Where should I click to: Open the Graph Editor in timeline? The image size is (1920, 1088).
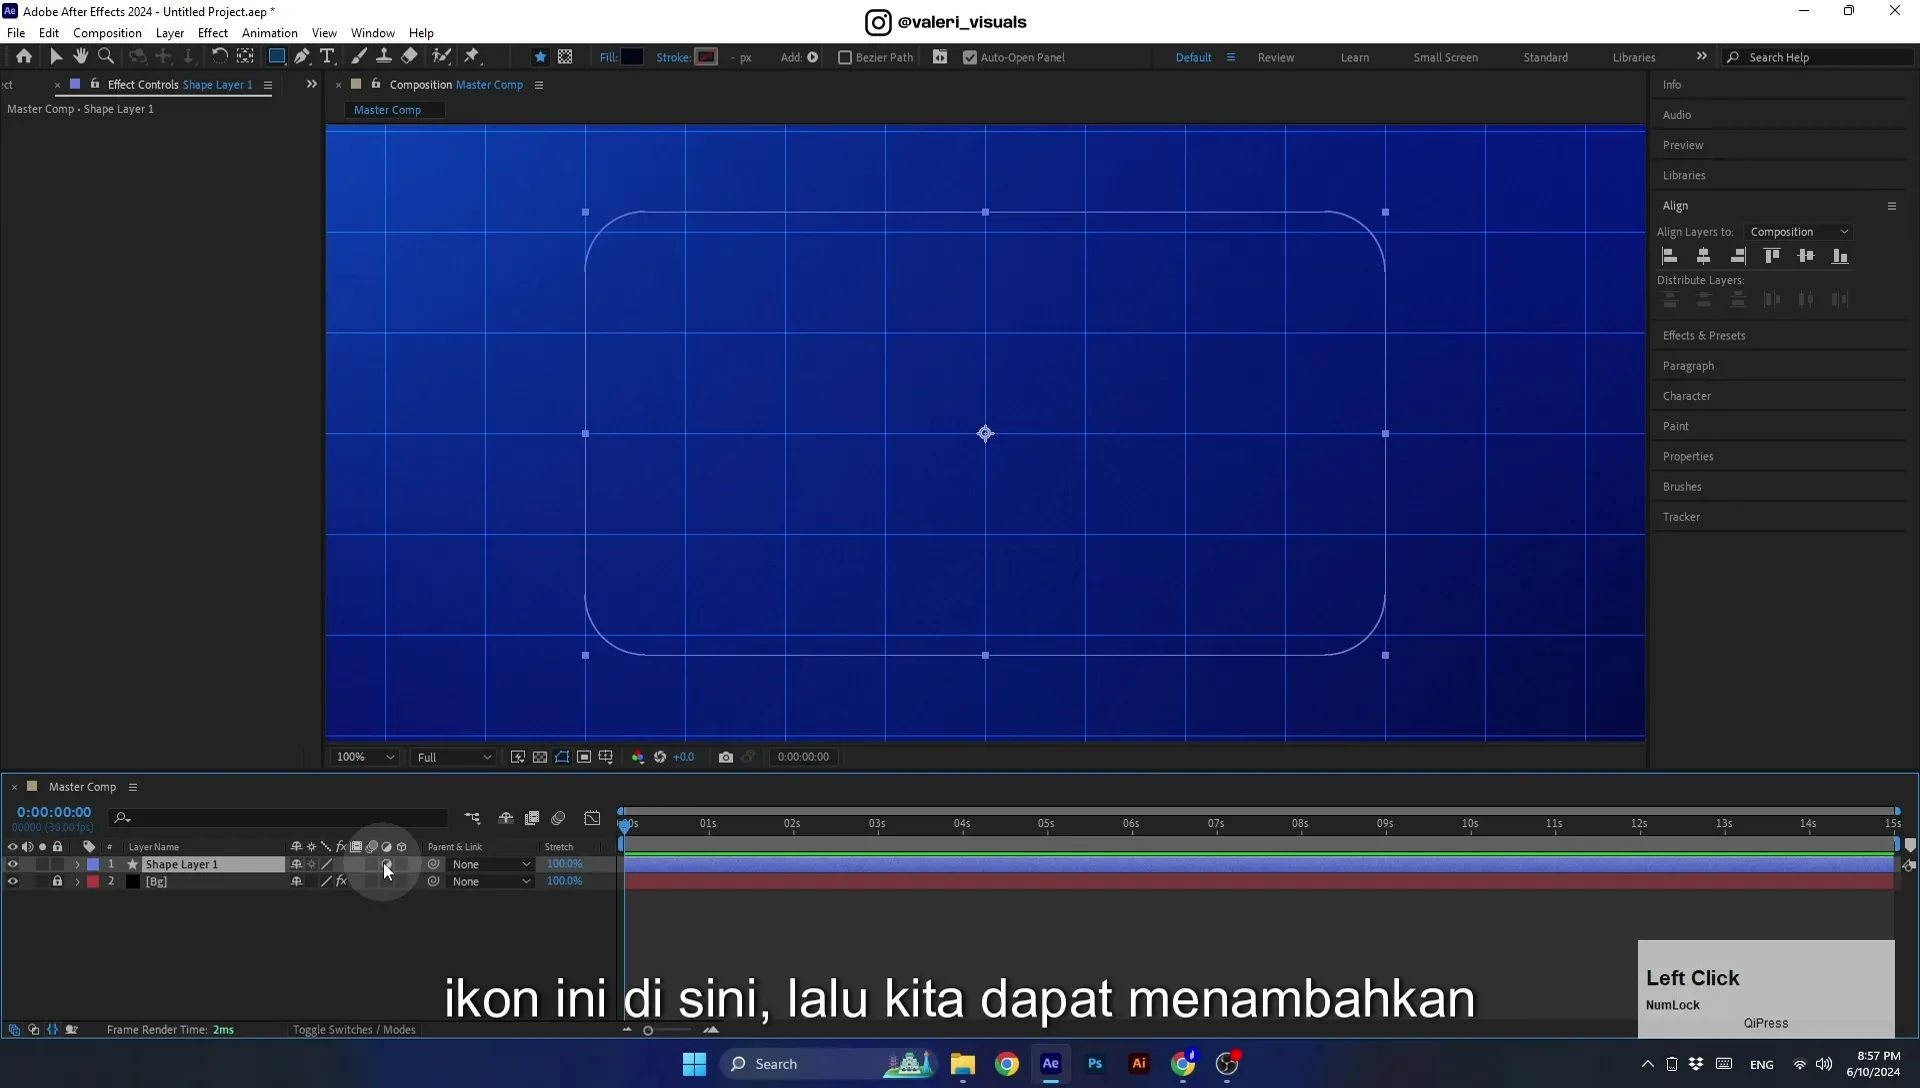pyautogui.click(x=592, y=818)
